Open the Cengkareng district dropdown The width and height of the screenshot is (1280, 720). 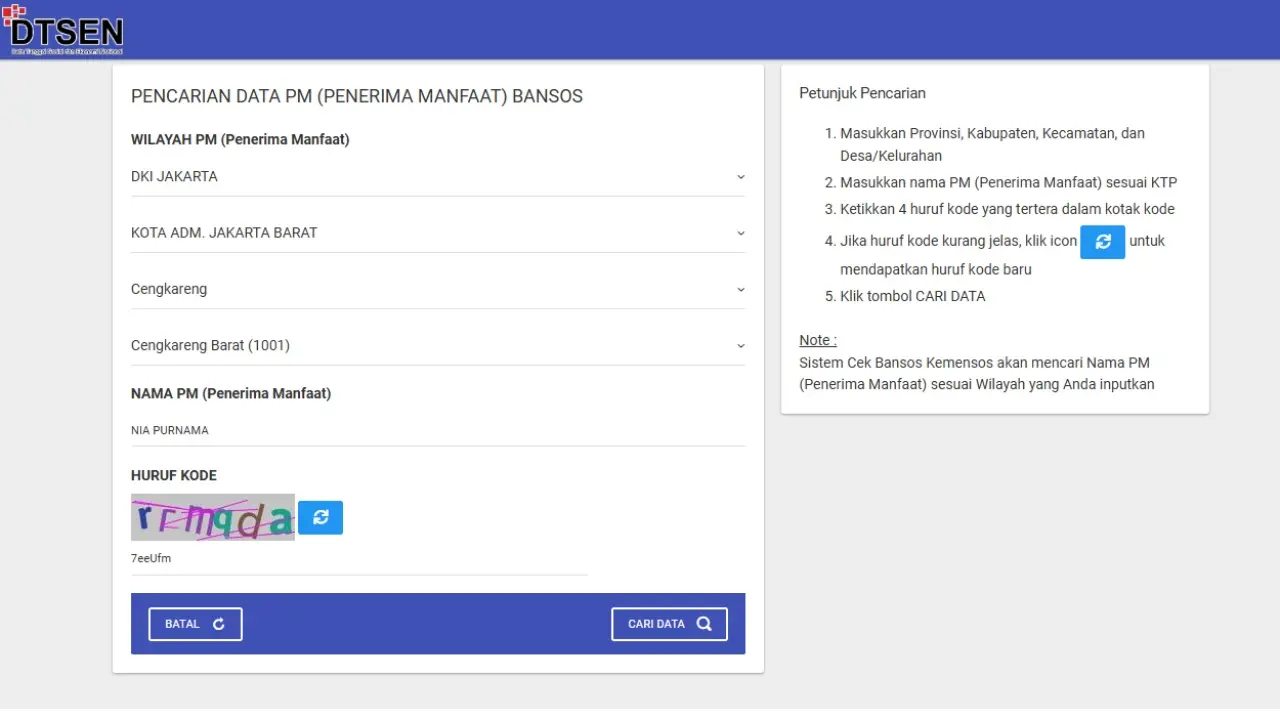click(x=438, y=289)
